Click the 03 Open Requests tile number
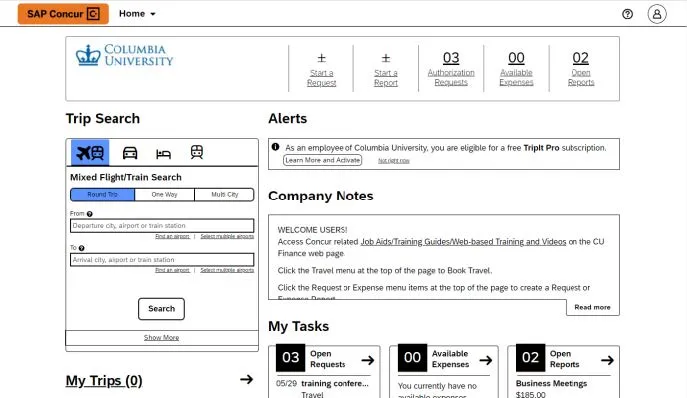The height and width of the screenshot is (398, 687). pyautogui.click(x=290, y=358)
